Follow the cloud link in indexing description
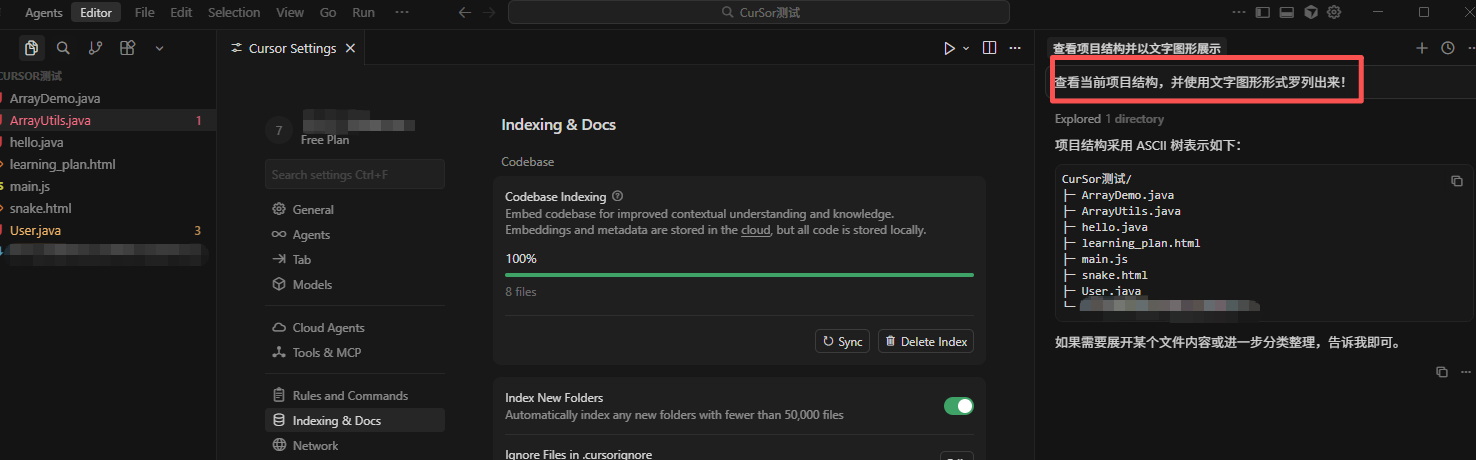 click(x=756, y=230)
